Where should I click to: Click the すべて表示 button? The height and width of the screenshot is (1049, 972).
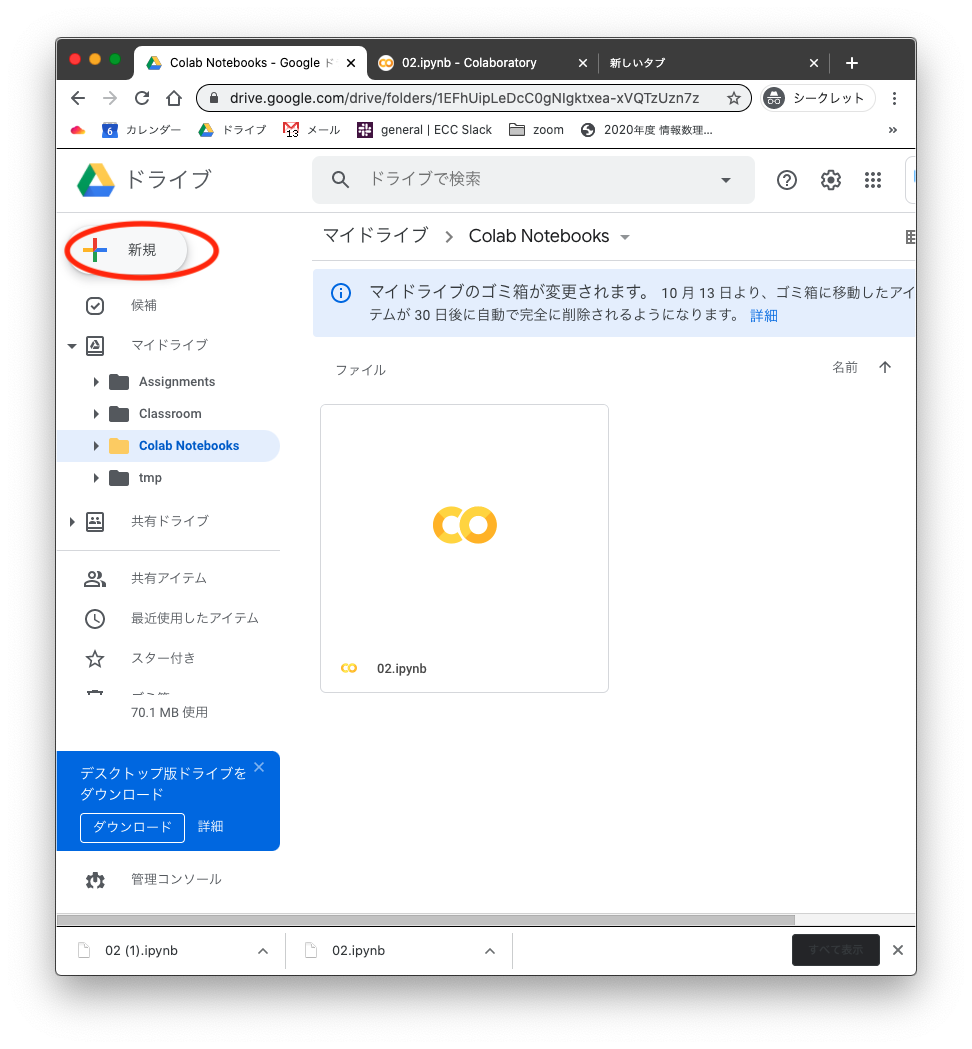point(836,950)
